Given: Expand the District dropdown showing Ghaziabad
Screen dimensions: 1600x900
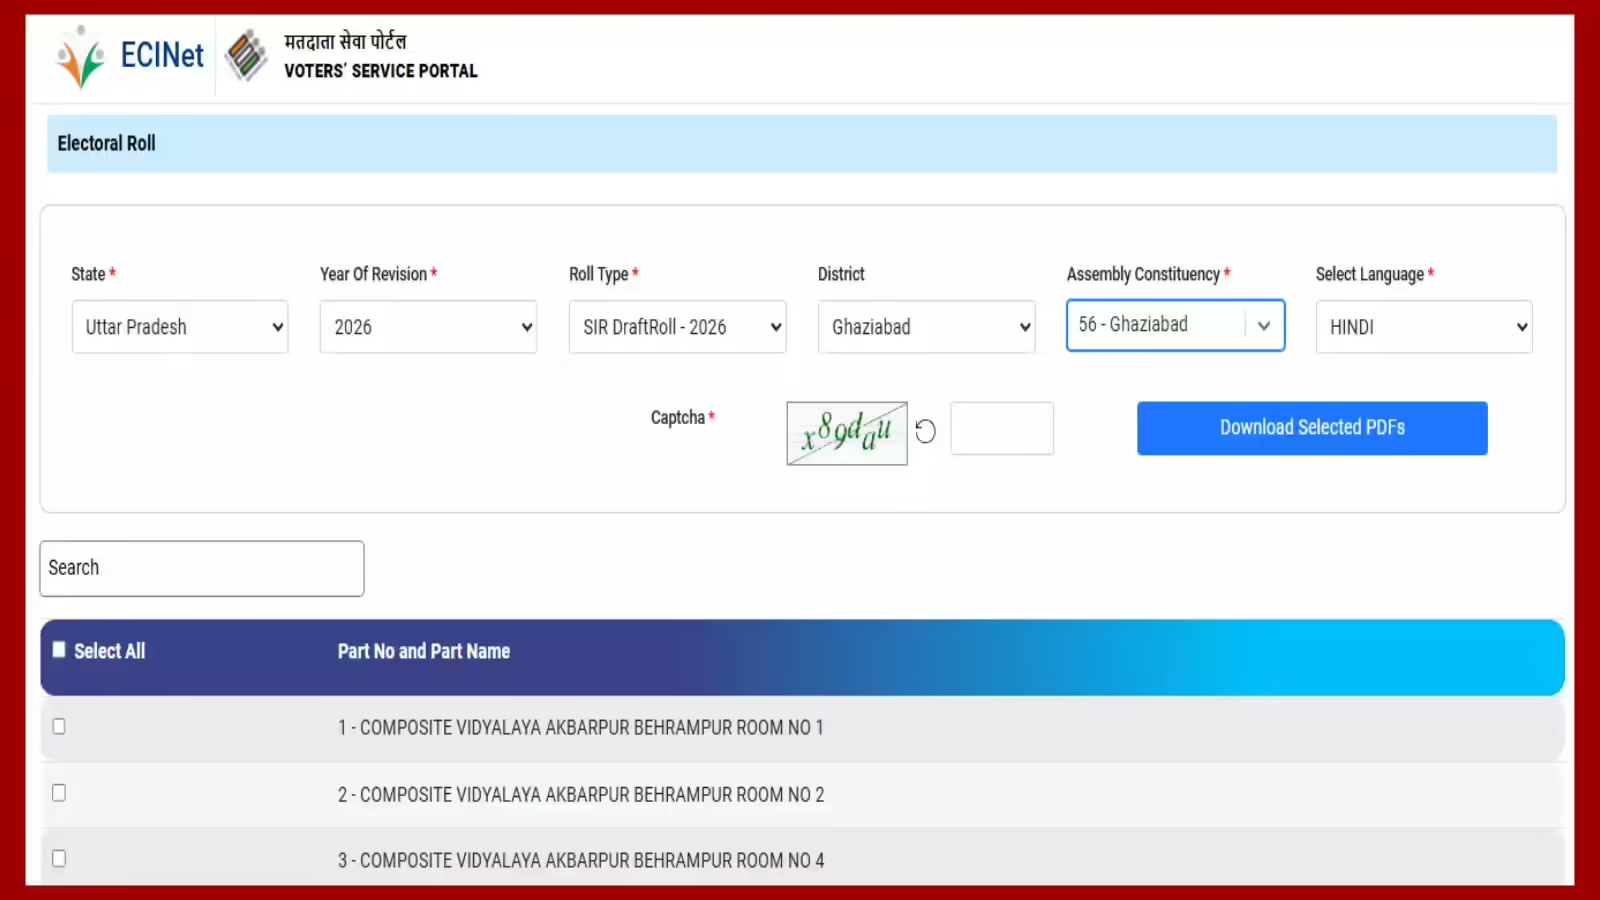Looking at the screenshot, I should (926, 327).
